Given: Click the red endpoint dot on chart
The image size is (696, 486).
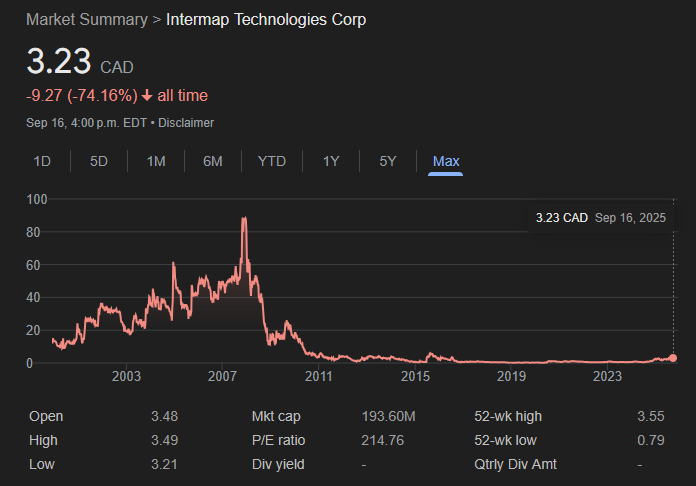Looking at the screenshot, I should [x=673, y=358].
